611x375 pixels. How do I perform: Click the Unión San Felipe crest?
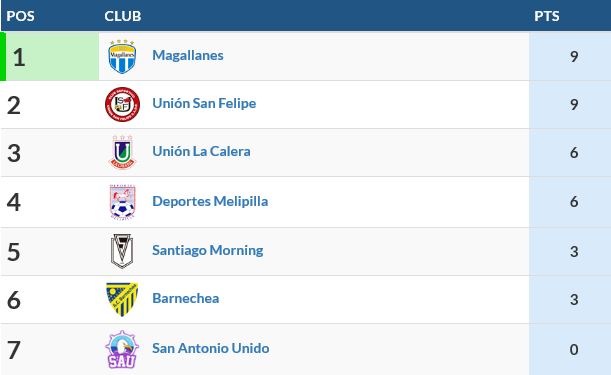tap(122, 104)
